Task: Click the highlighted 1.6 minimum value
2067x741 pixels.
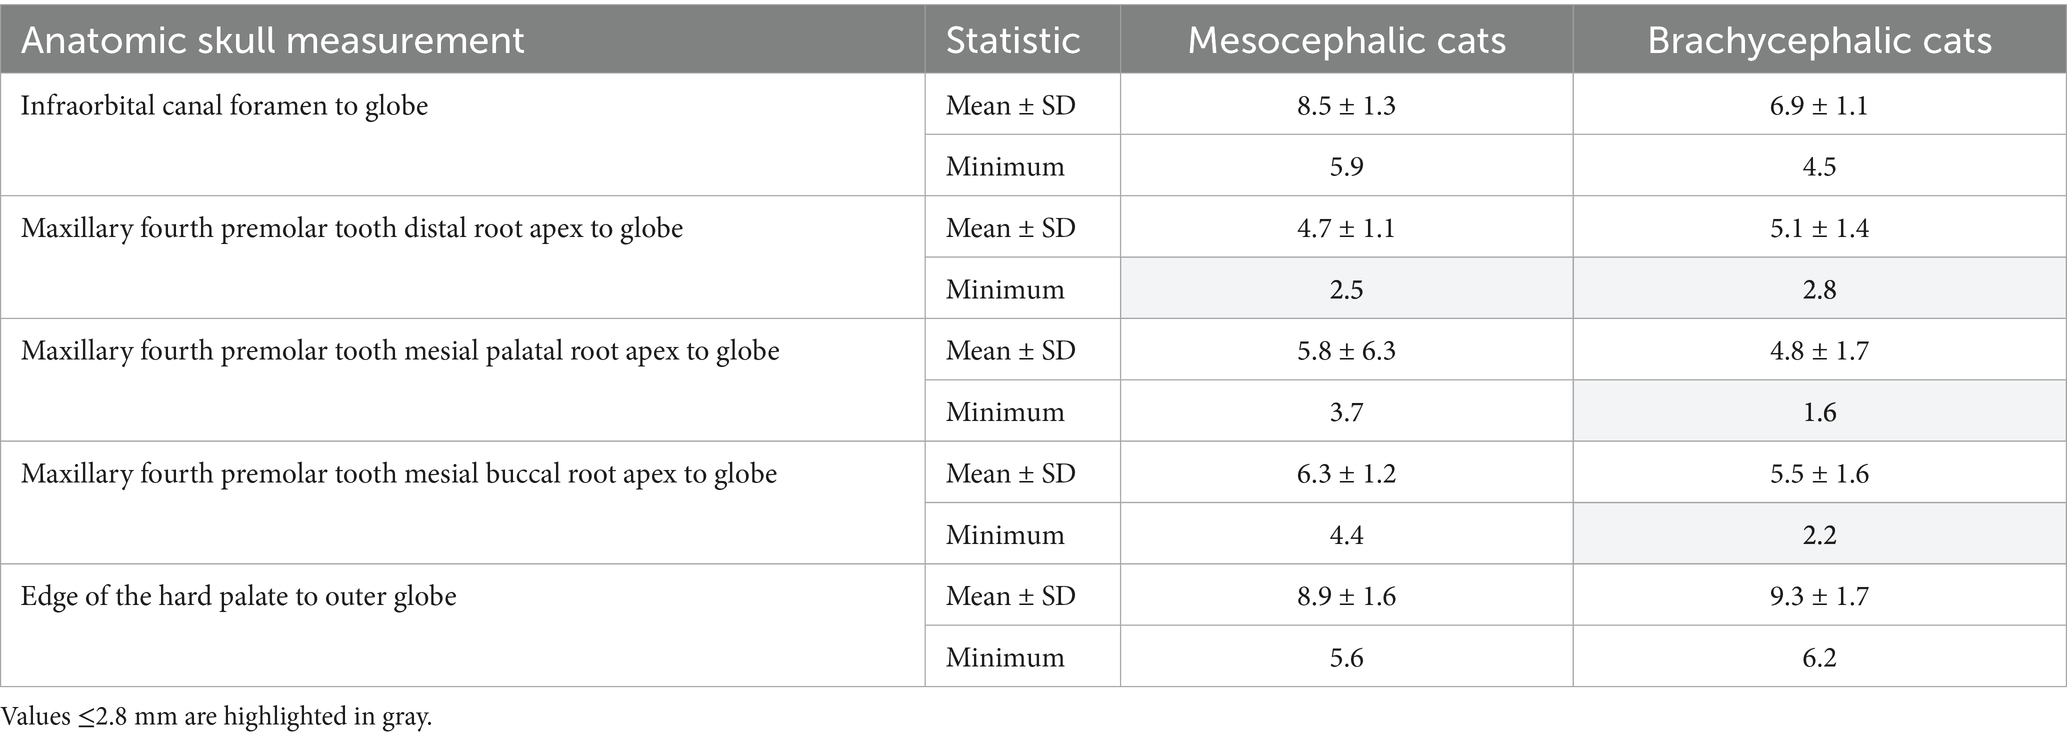Action: pos(1819,412)
